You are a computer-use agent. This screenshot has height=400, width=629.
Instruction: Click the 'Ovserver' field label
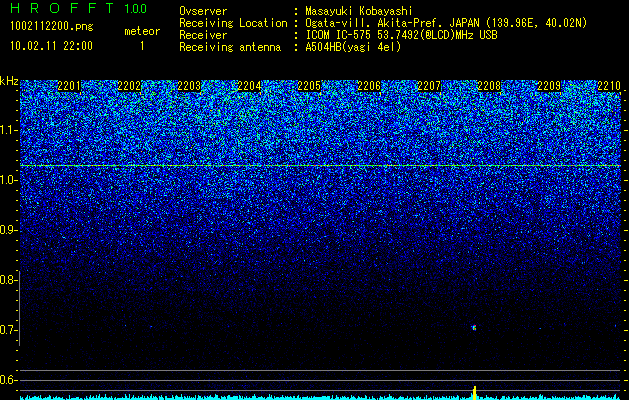pos(203,11)
